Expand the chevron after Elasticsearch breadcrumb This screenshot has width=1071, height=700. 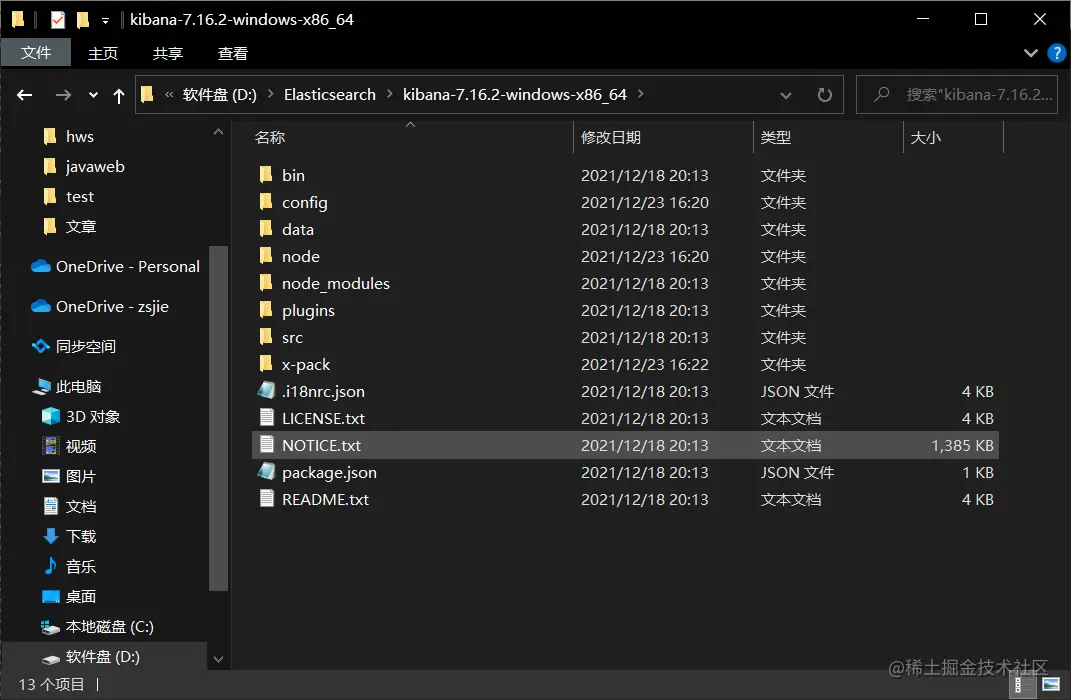[x=389, y=94]
